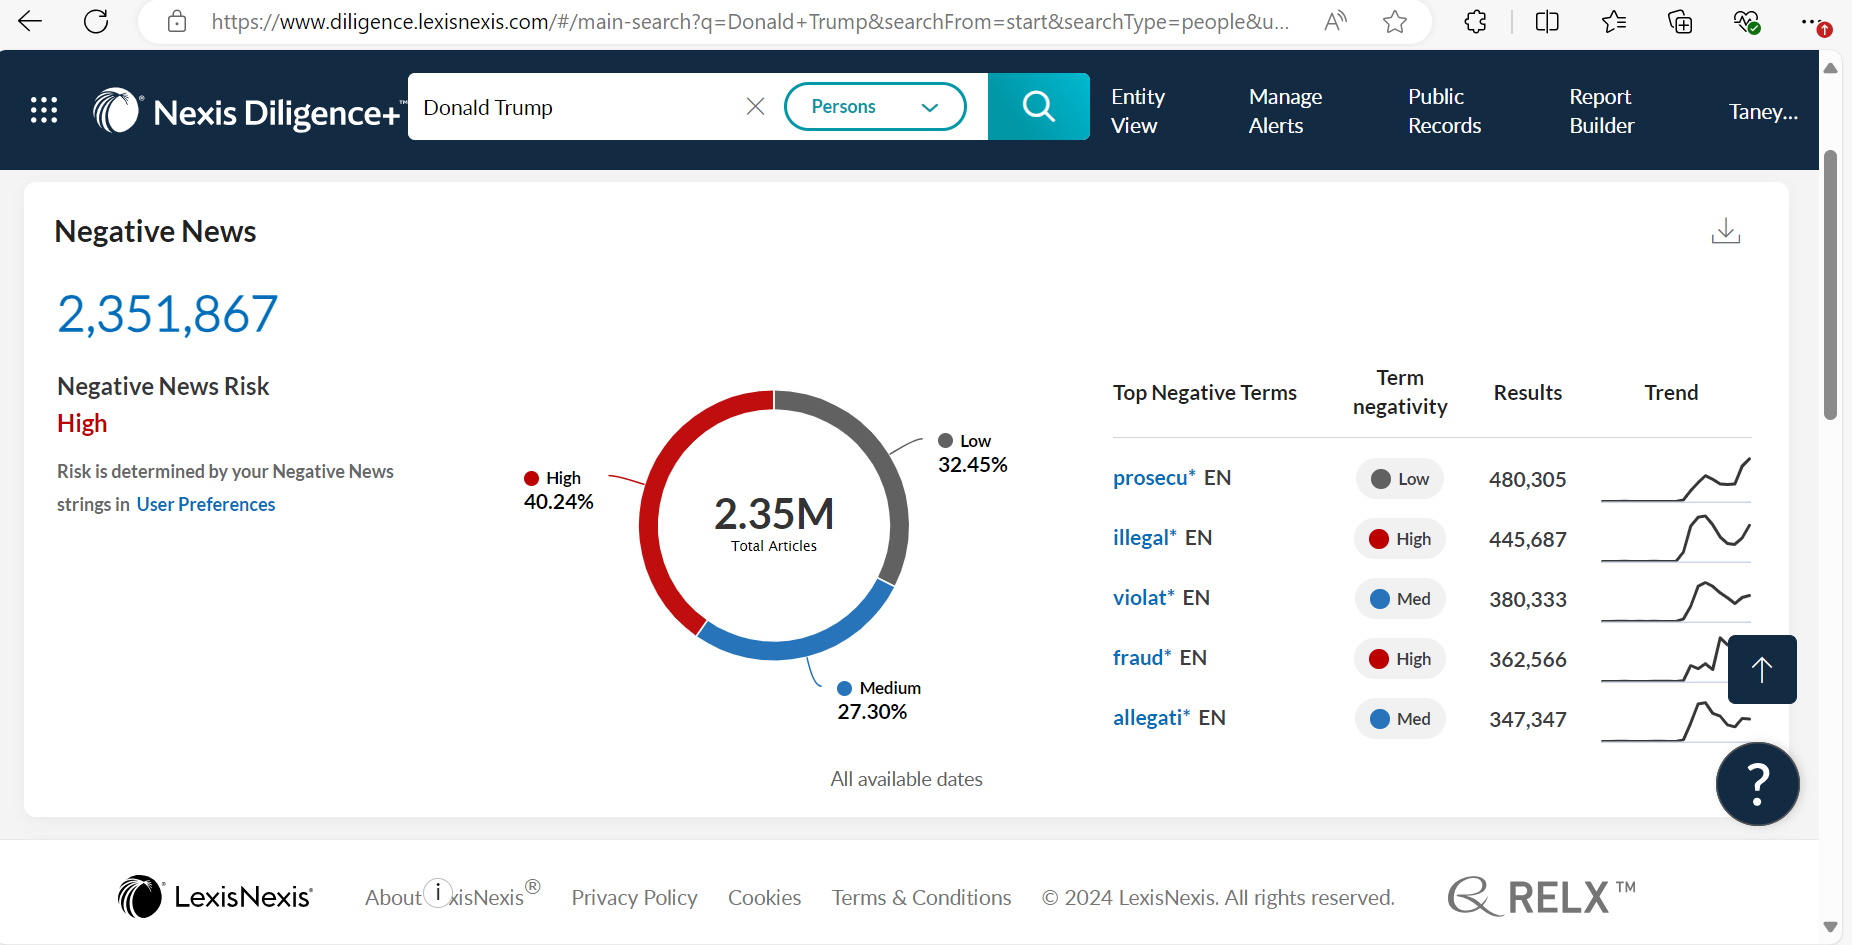Viewport: 1852px width, 945px height.
Task: Open Collections icon in browser toolbar
Action: tap(1680, 21)
